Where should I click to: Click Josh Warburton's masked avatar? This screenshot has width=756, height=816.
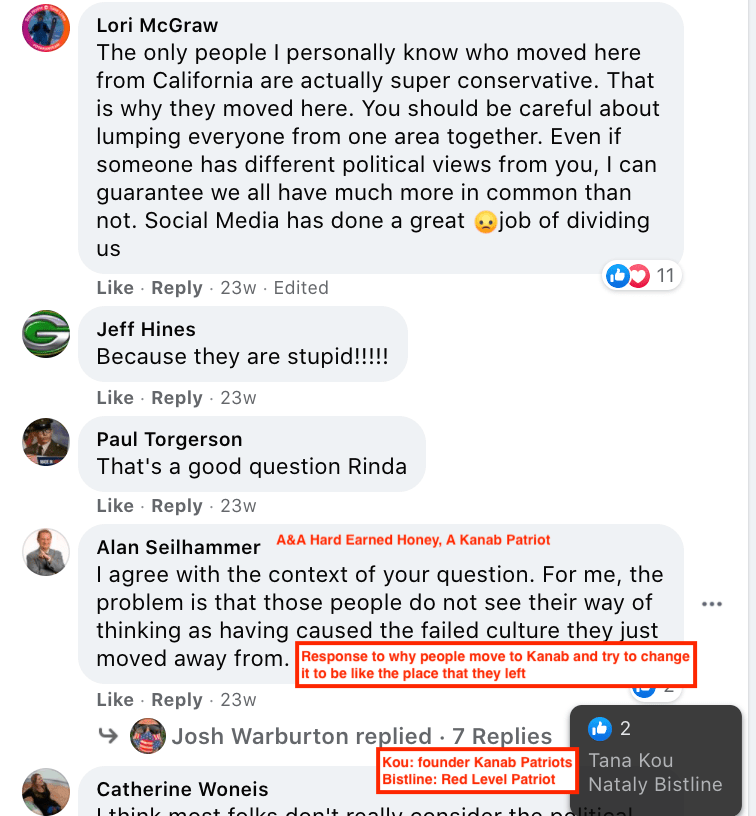point(148,736)
